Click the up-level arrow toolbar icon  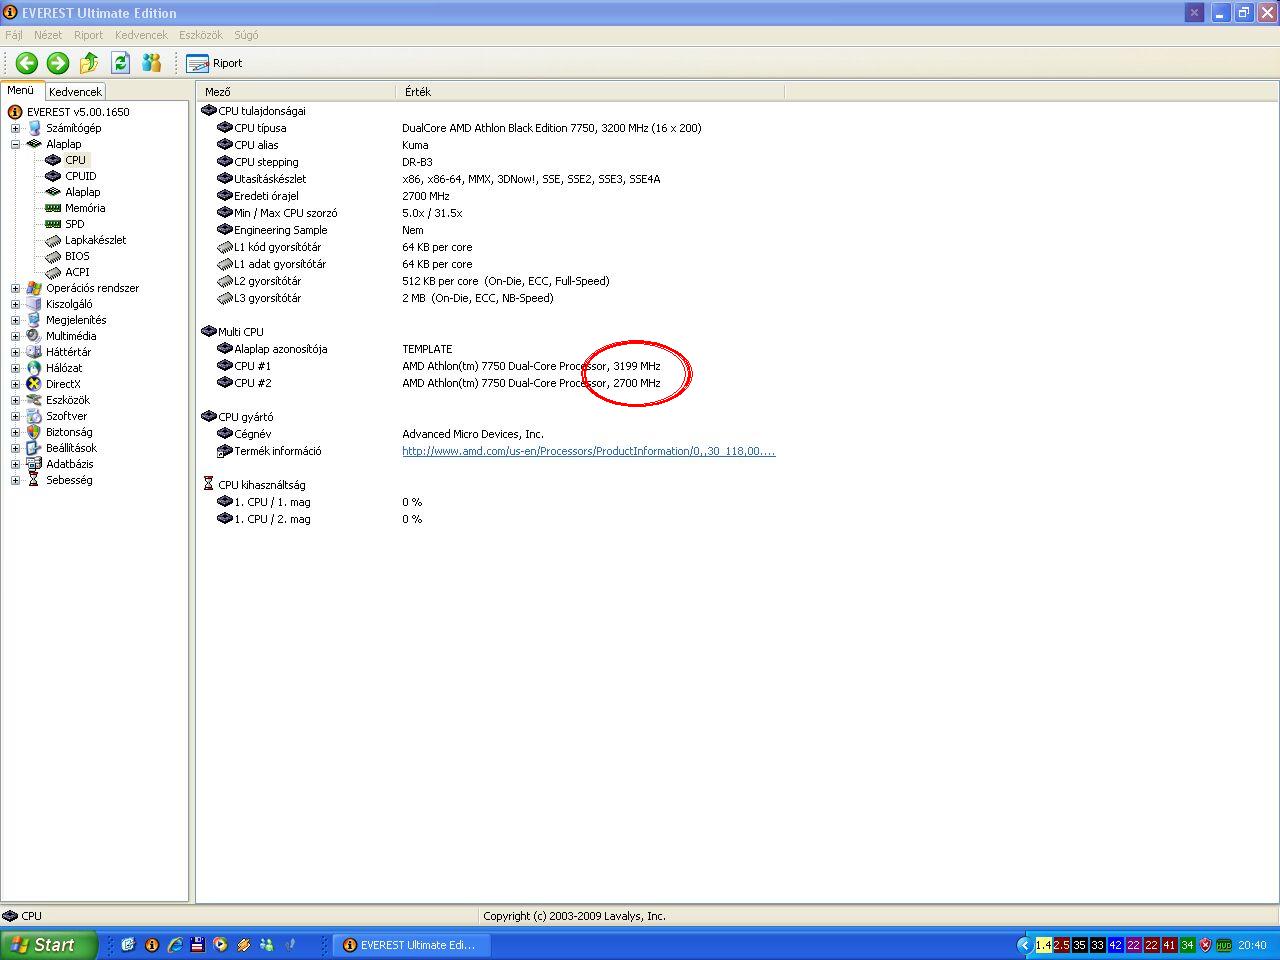coord(89,63)
